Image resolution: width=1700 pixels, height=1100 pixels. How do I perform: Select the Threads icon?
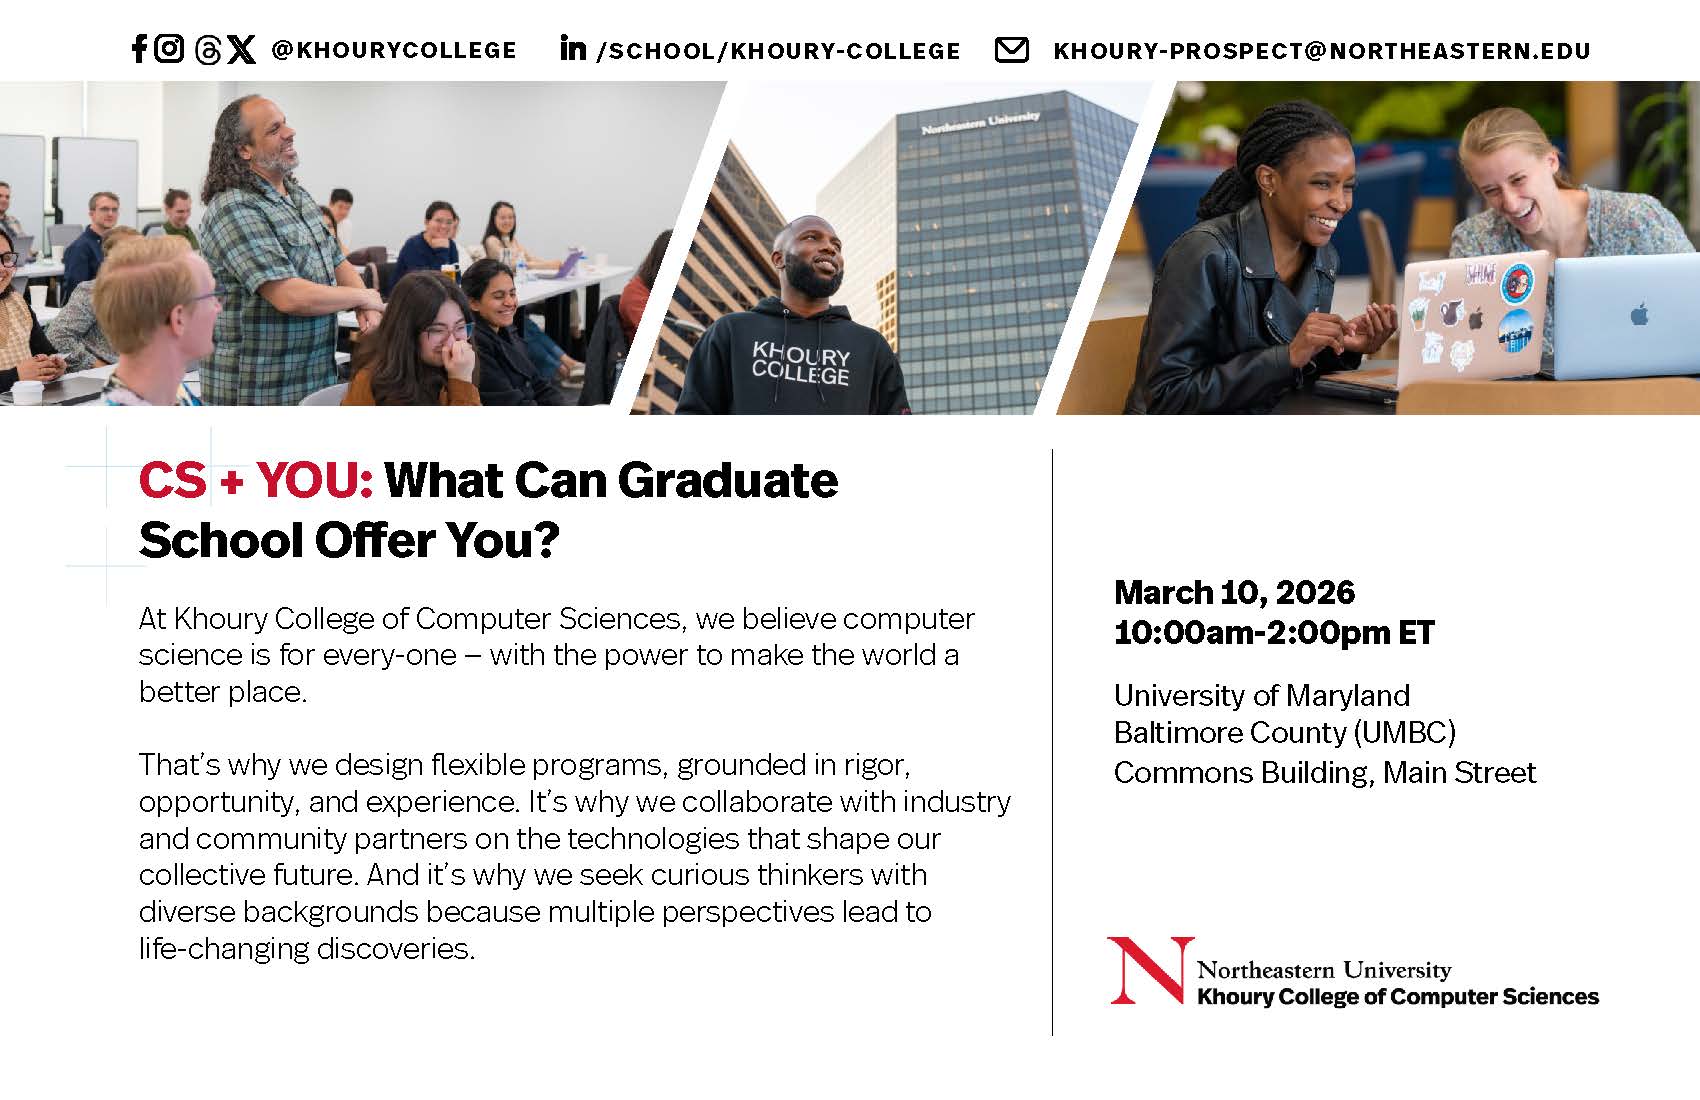coord(207,50)
